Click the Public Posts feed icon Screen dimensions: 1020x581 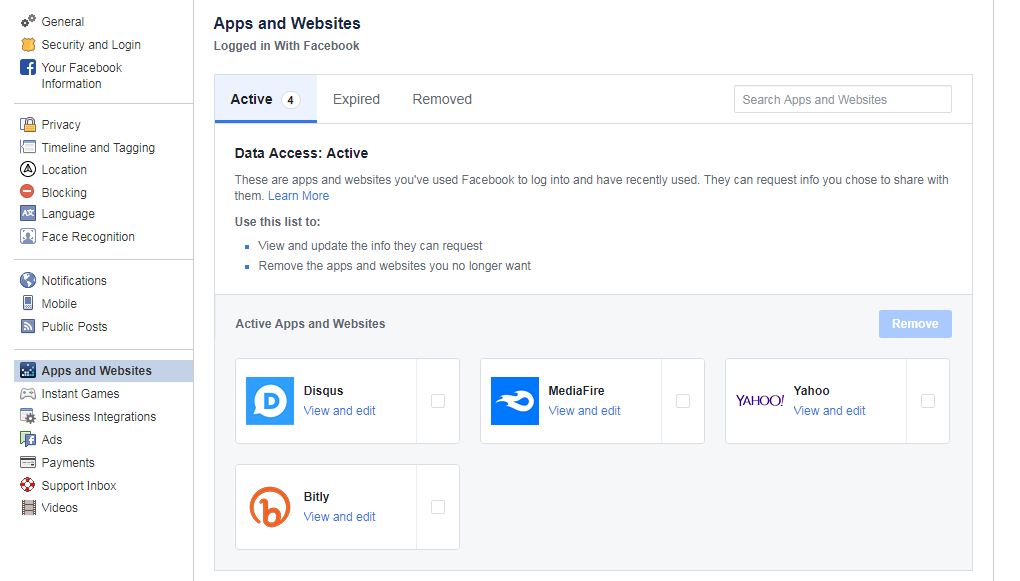click(x=28, y=326)
